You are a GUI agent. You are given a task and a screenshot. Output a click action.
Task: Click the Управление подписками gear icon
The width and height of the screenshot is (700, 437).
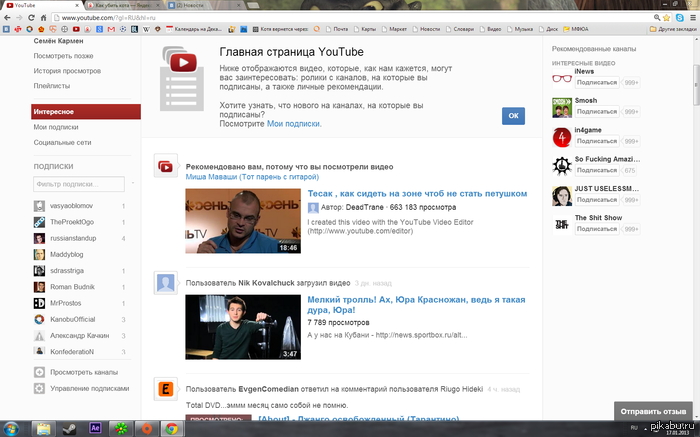[x=39, y=387]
